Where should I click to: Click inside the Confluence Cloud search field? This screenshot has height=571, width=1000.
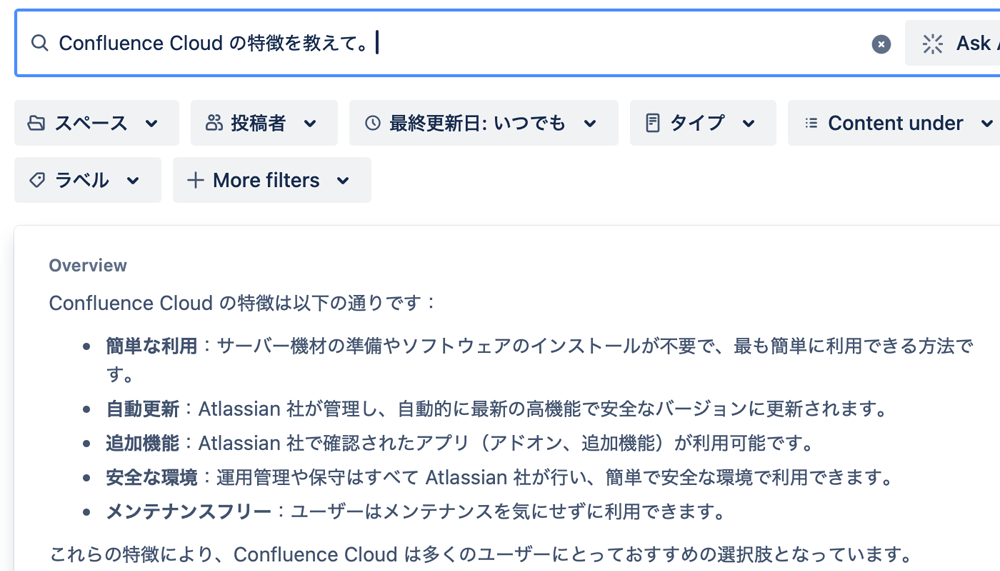[459, 43]
